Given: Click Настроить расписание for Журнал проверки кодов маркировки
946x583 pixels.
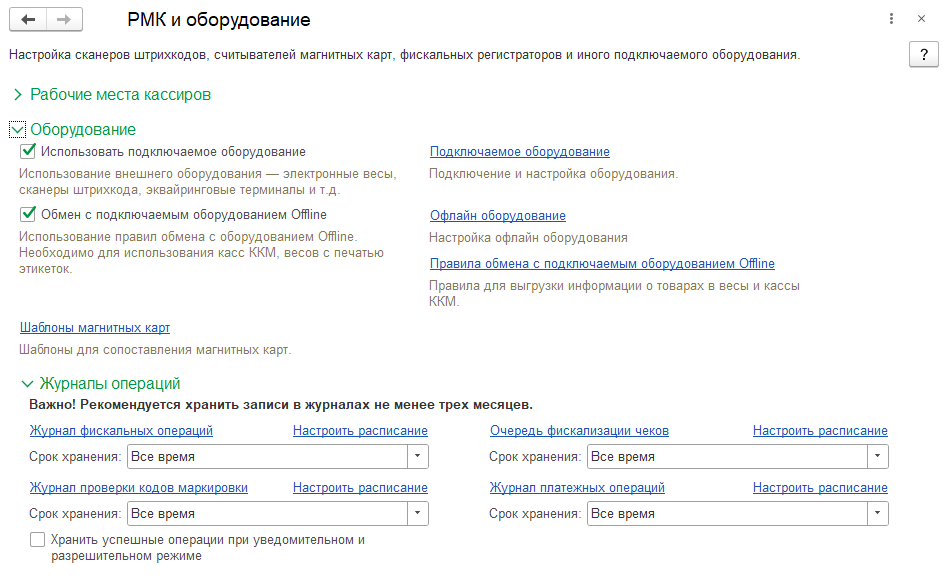Looking at the screenshot, I should point(360,488).
